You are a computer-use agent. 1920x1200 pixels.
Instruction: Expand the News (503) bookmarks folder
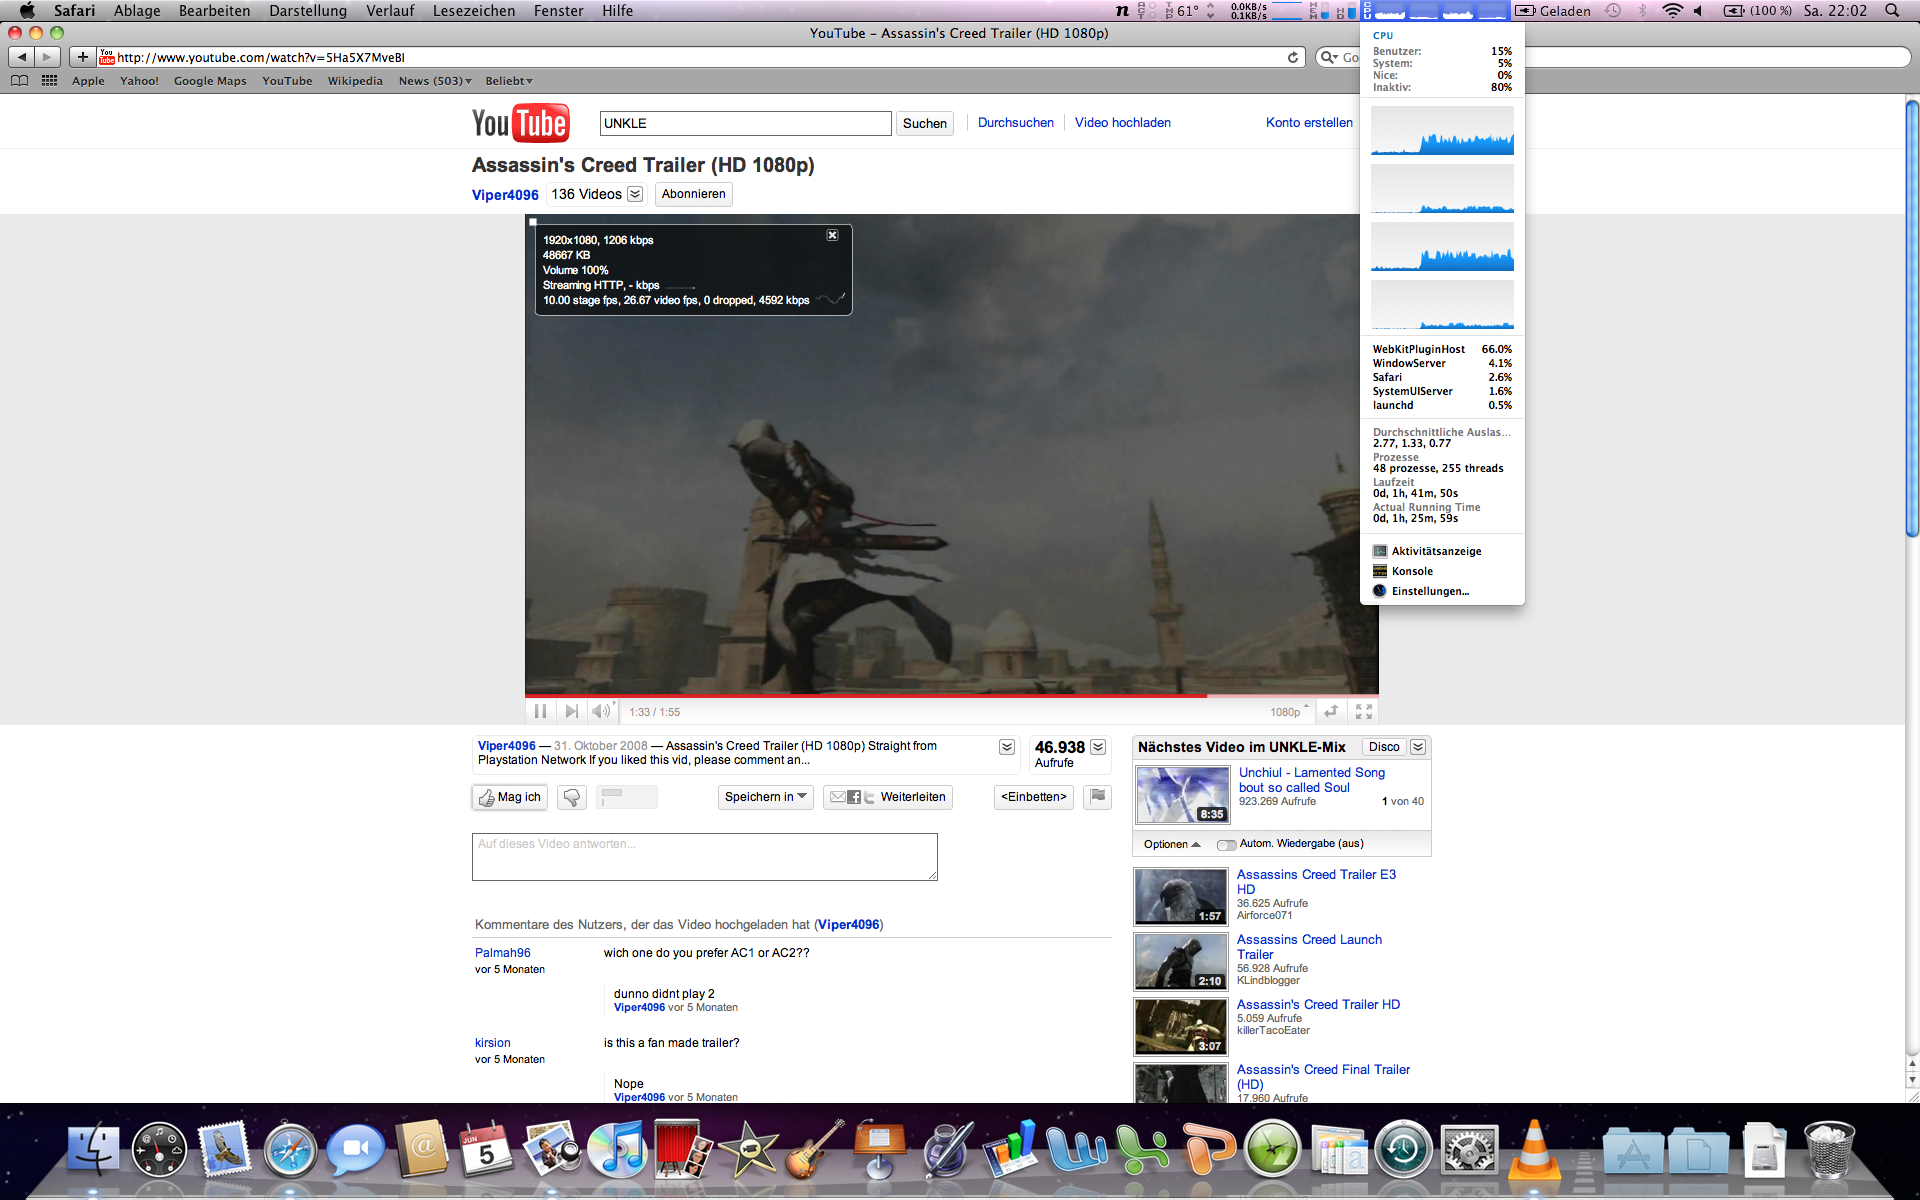tap(435, 81)
